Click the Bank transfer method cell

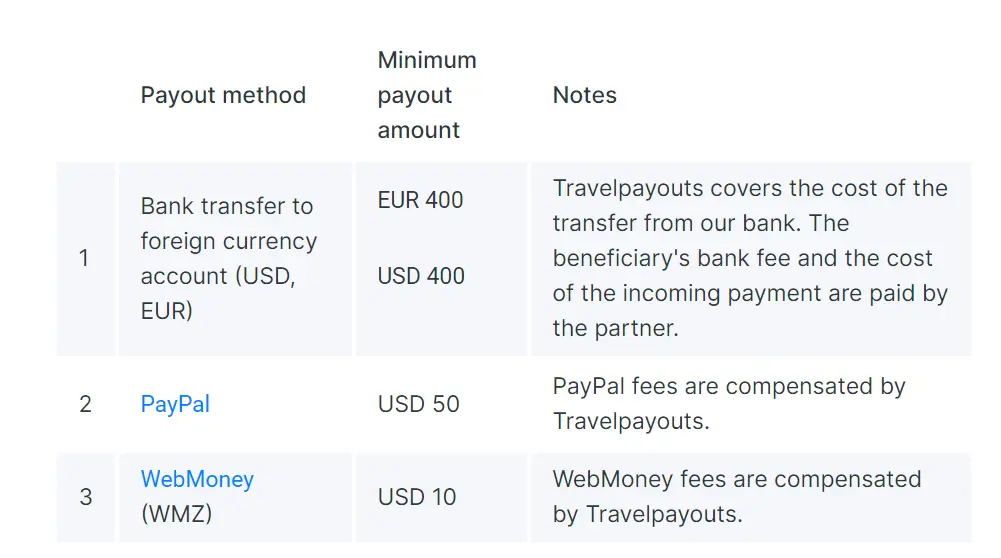[227, 206]
